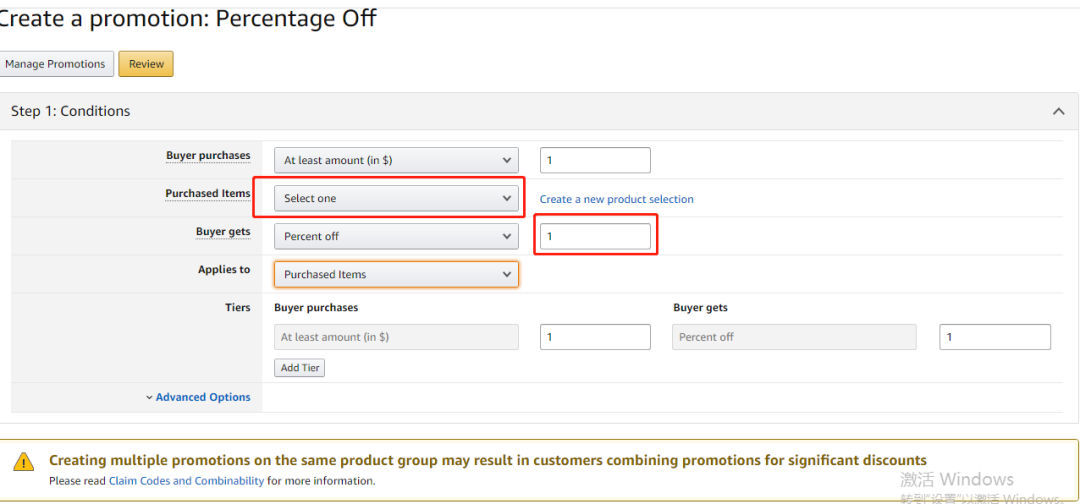Viewport: 1080px width, 504px height.
Task: Open Purchased Items 'Select one' dropdown
Action: point(396,198)
